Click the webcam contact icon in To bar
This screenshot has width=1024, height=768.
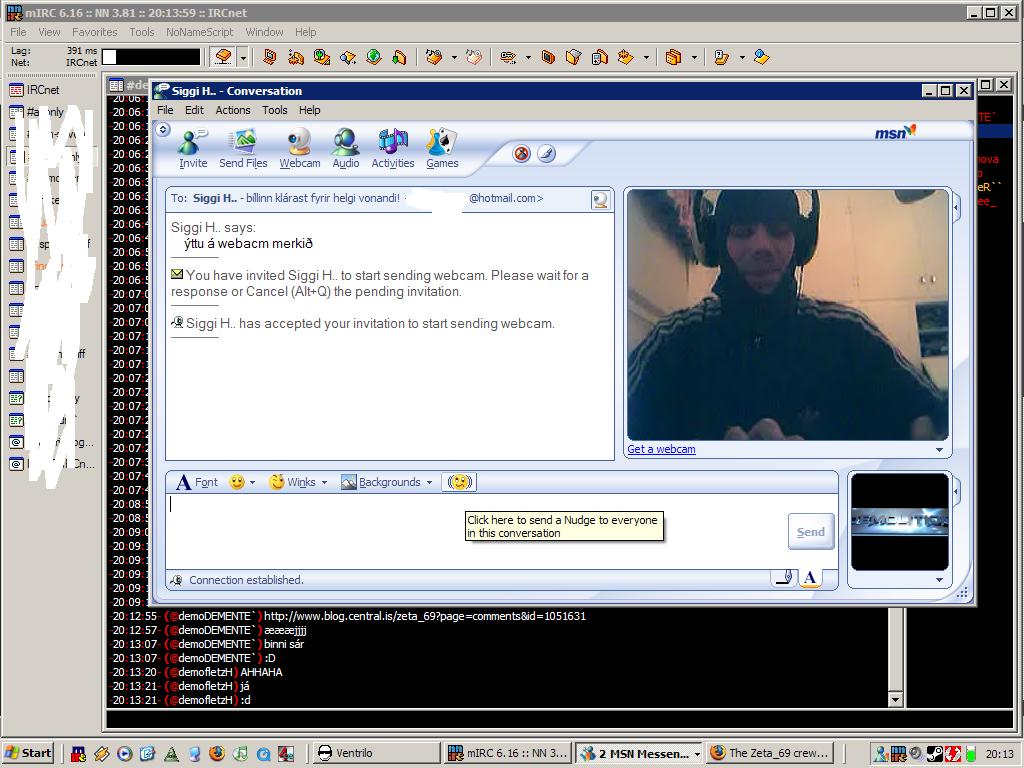pyautogui.click(x=600, y=199)
